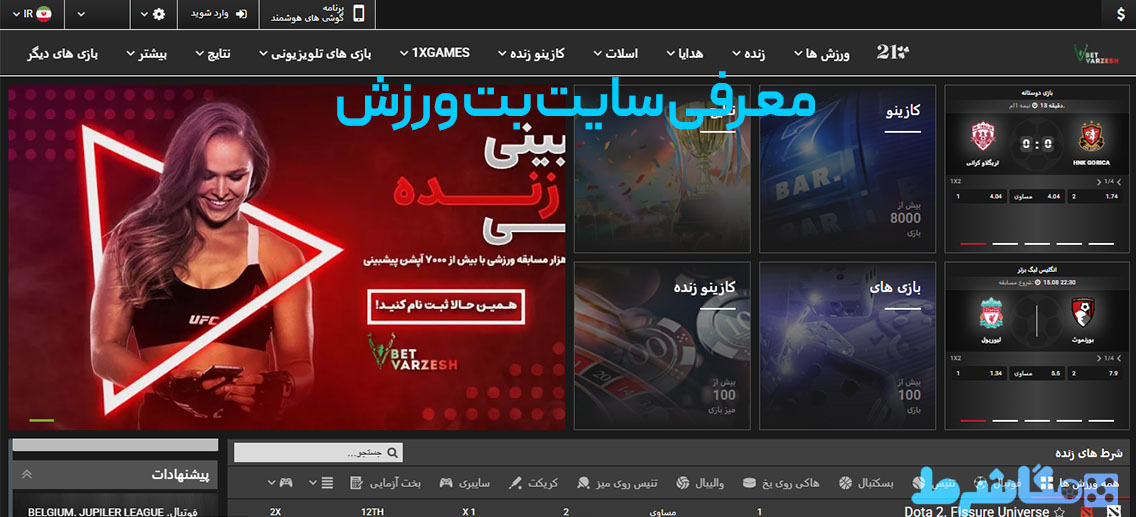Filter live bets by بخت آزمایی lottery
The width and height of the screenshot is (1136, 517).
click(x=385, y=483)
